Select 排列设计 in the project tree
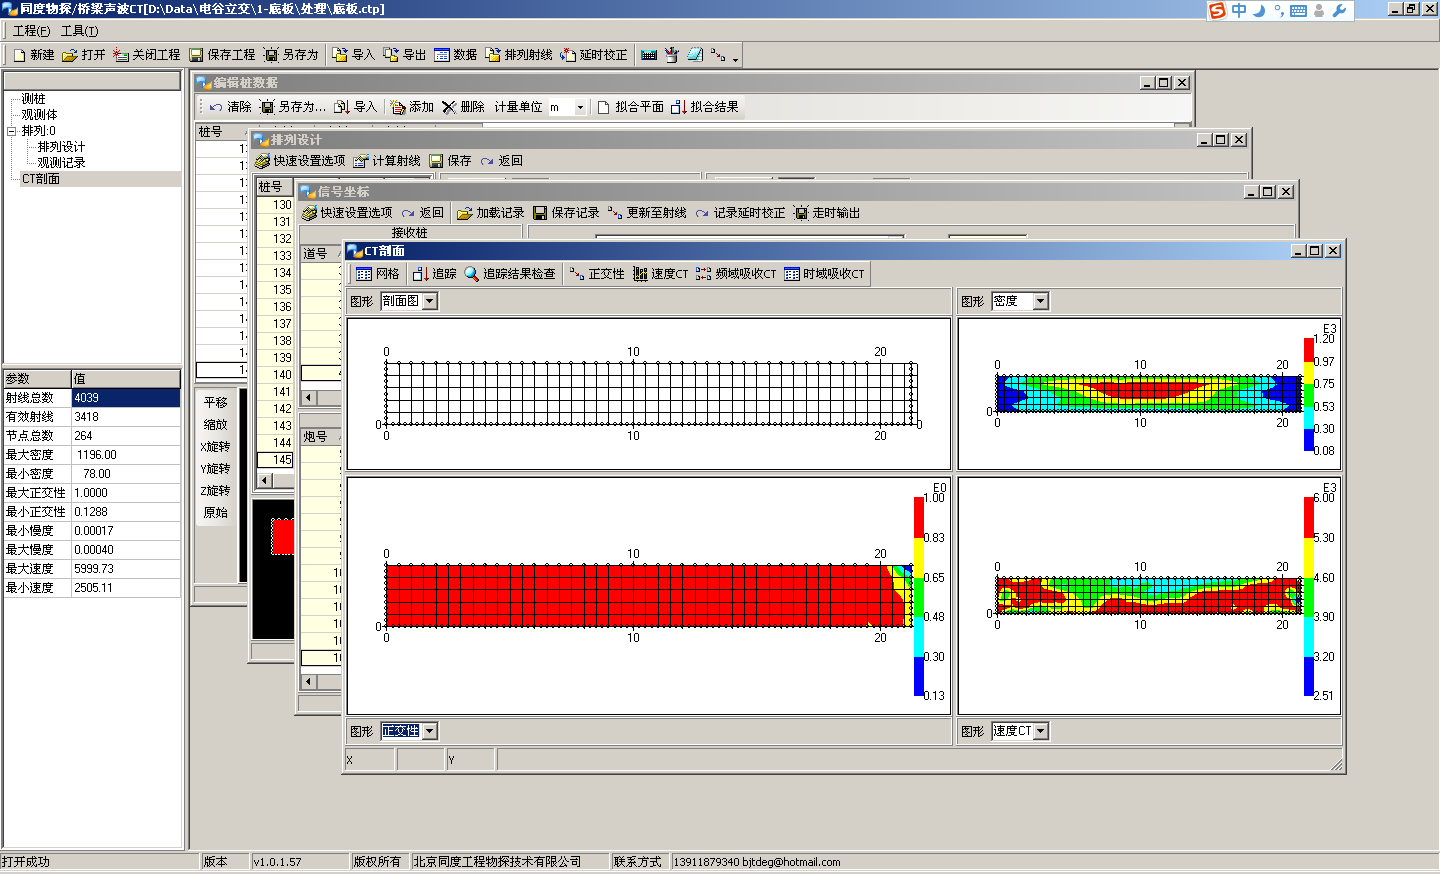This screenshot has height=874, width=1440. (61, 147)
